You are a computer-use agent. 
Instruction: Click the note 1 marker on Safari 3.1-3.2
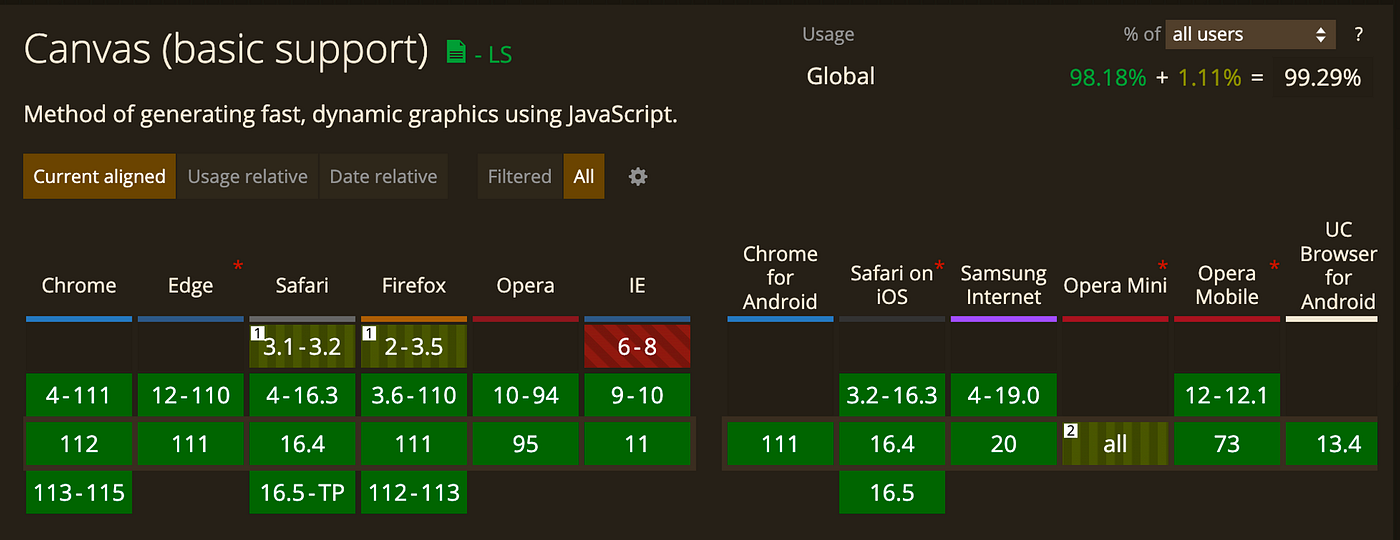coord(257,333)
